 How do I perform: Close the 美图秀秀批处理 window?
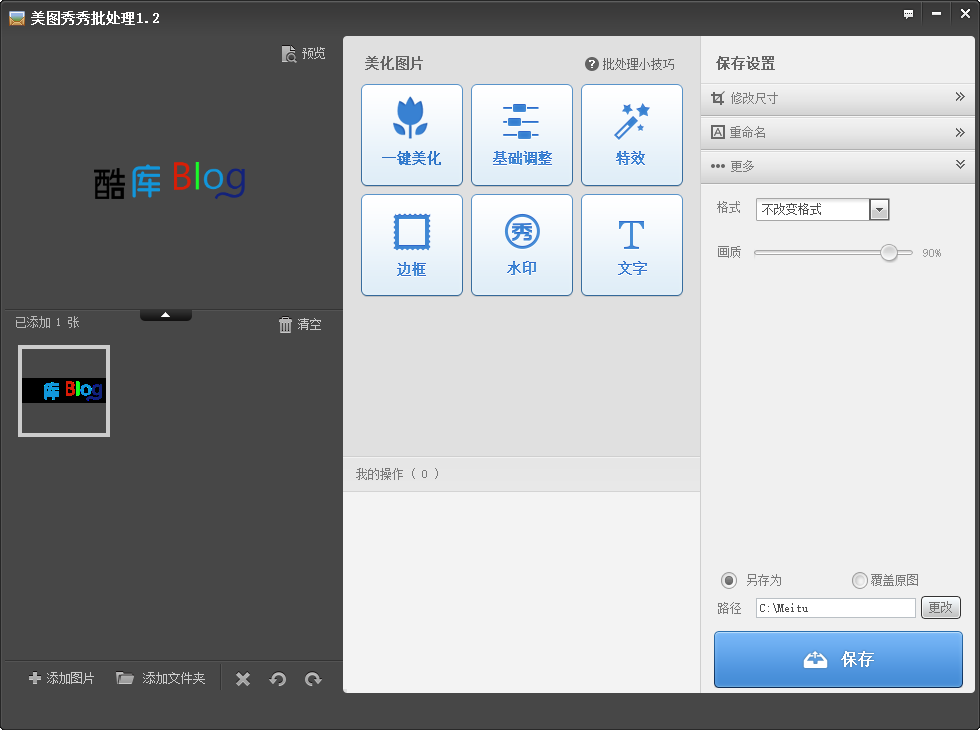(965, 14)
